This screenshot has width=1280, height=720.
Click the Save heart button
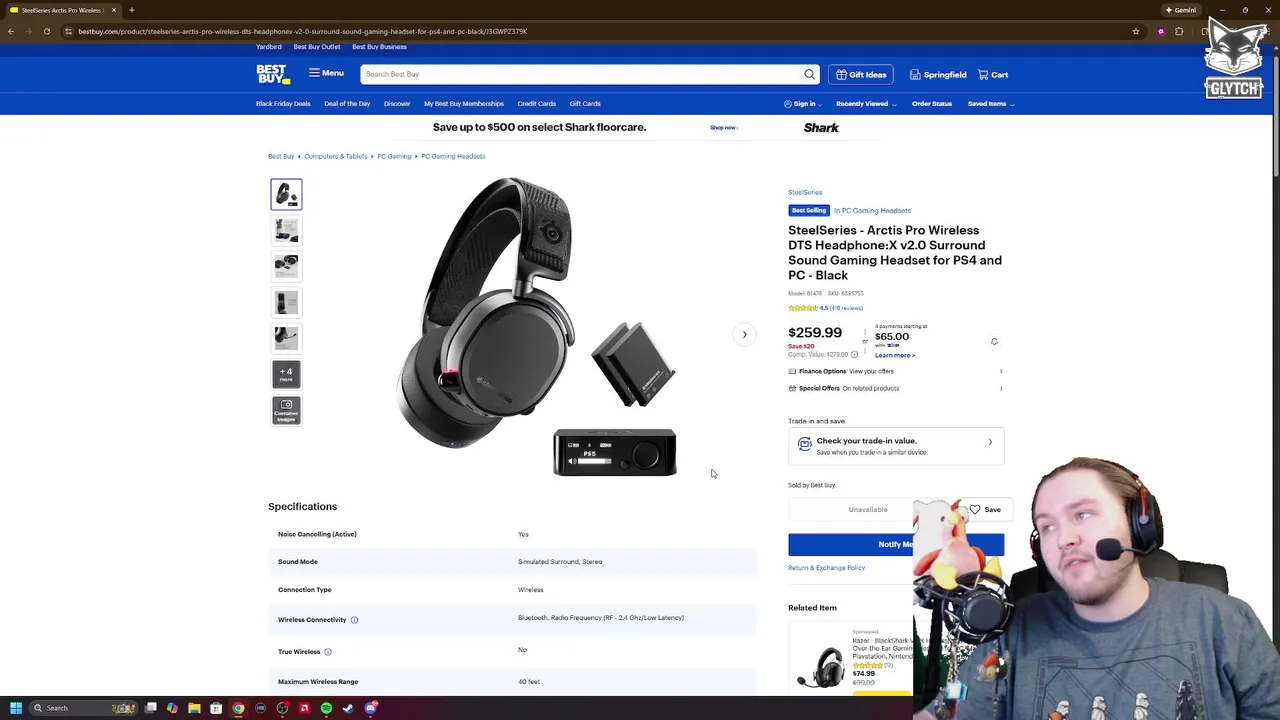(984, 510)
